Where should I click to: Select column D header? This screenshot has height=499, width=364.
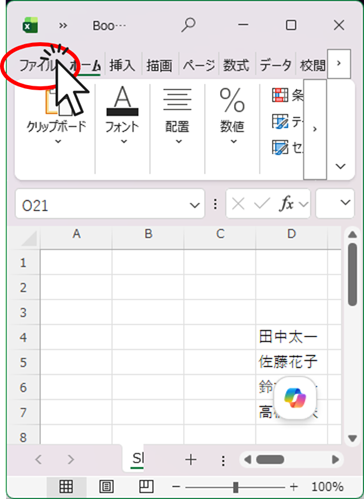pyautogui.click(x=292, y=234)
